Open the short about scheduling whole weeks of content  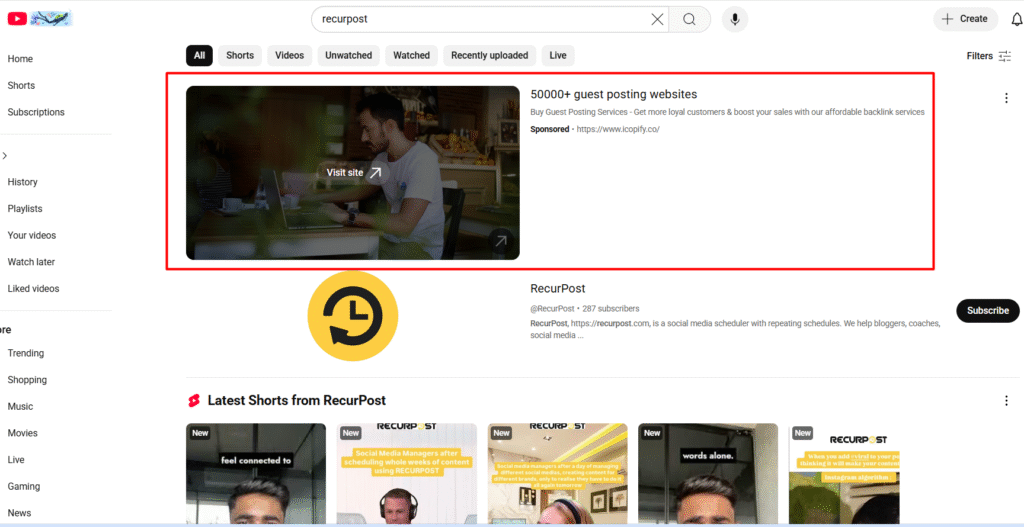coord(407,475)
